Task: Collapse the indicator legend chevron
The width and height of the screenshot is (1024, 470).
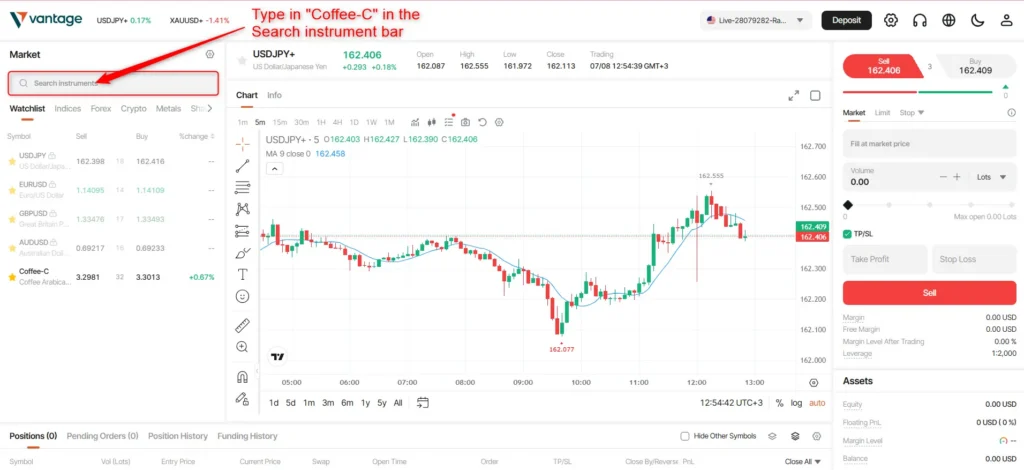Action: click(x=275, y=168)
